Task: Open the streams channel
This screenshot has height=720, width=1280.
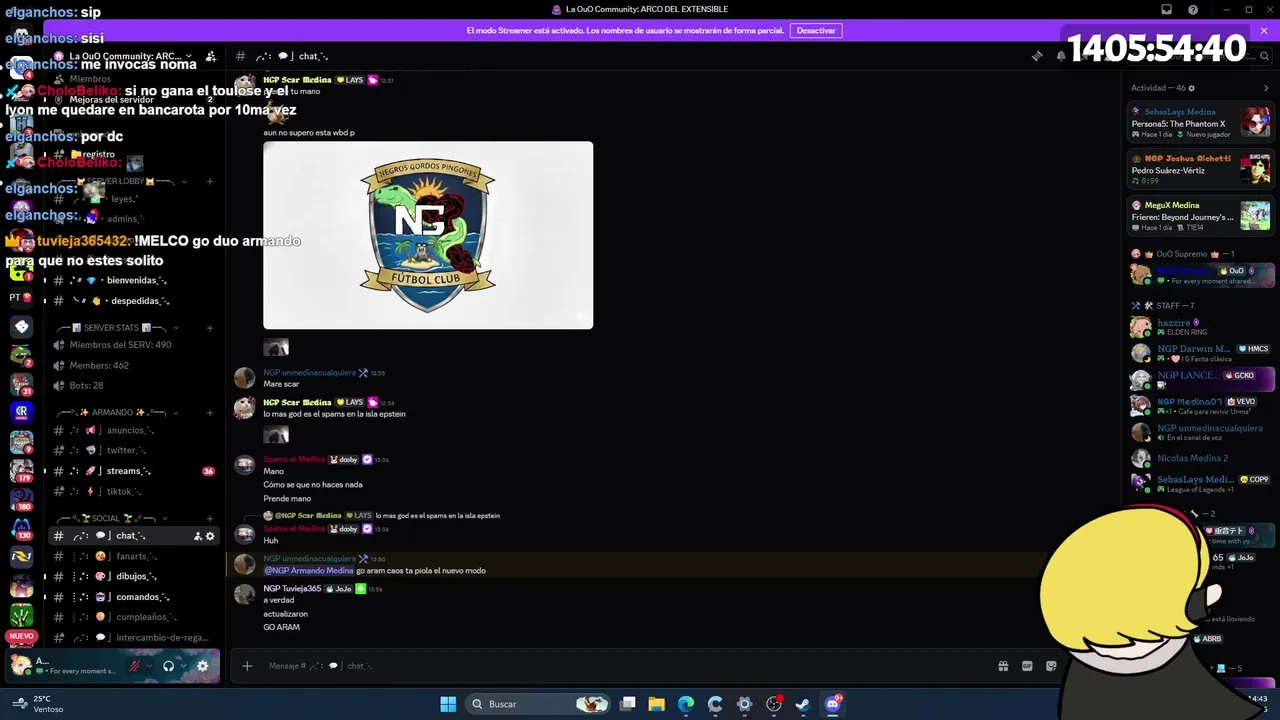Action: [133, 471]
